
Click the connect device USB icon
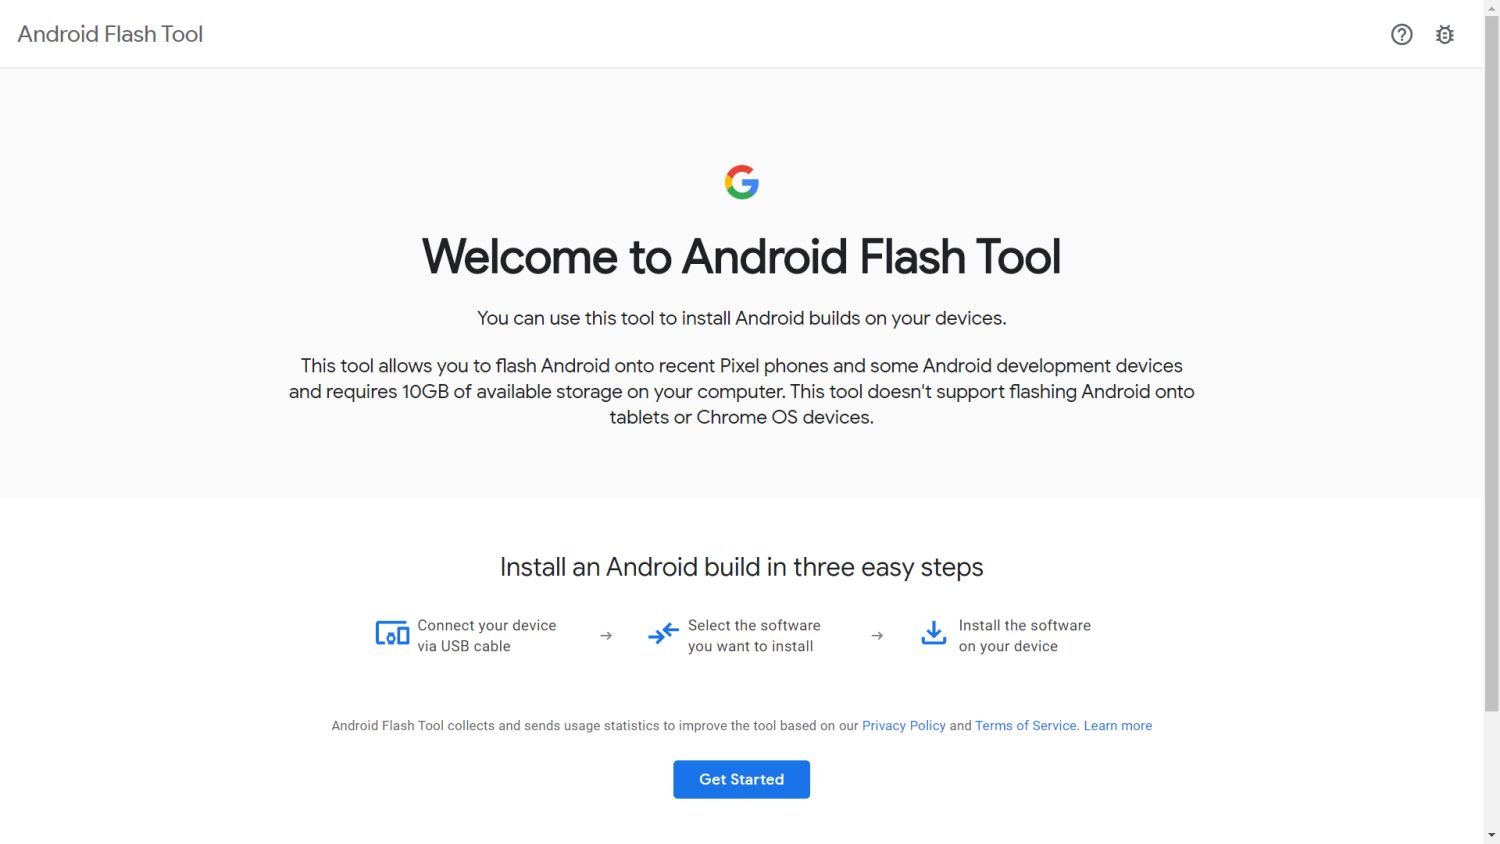392,634
